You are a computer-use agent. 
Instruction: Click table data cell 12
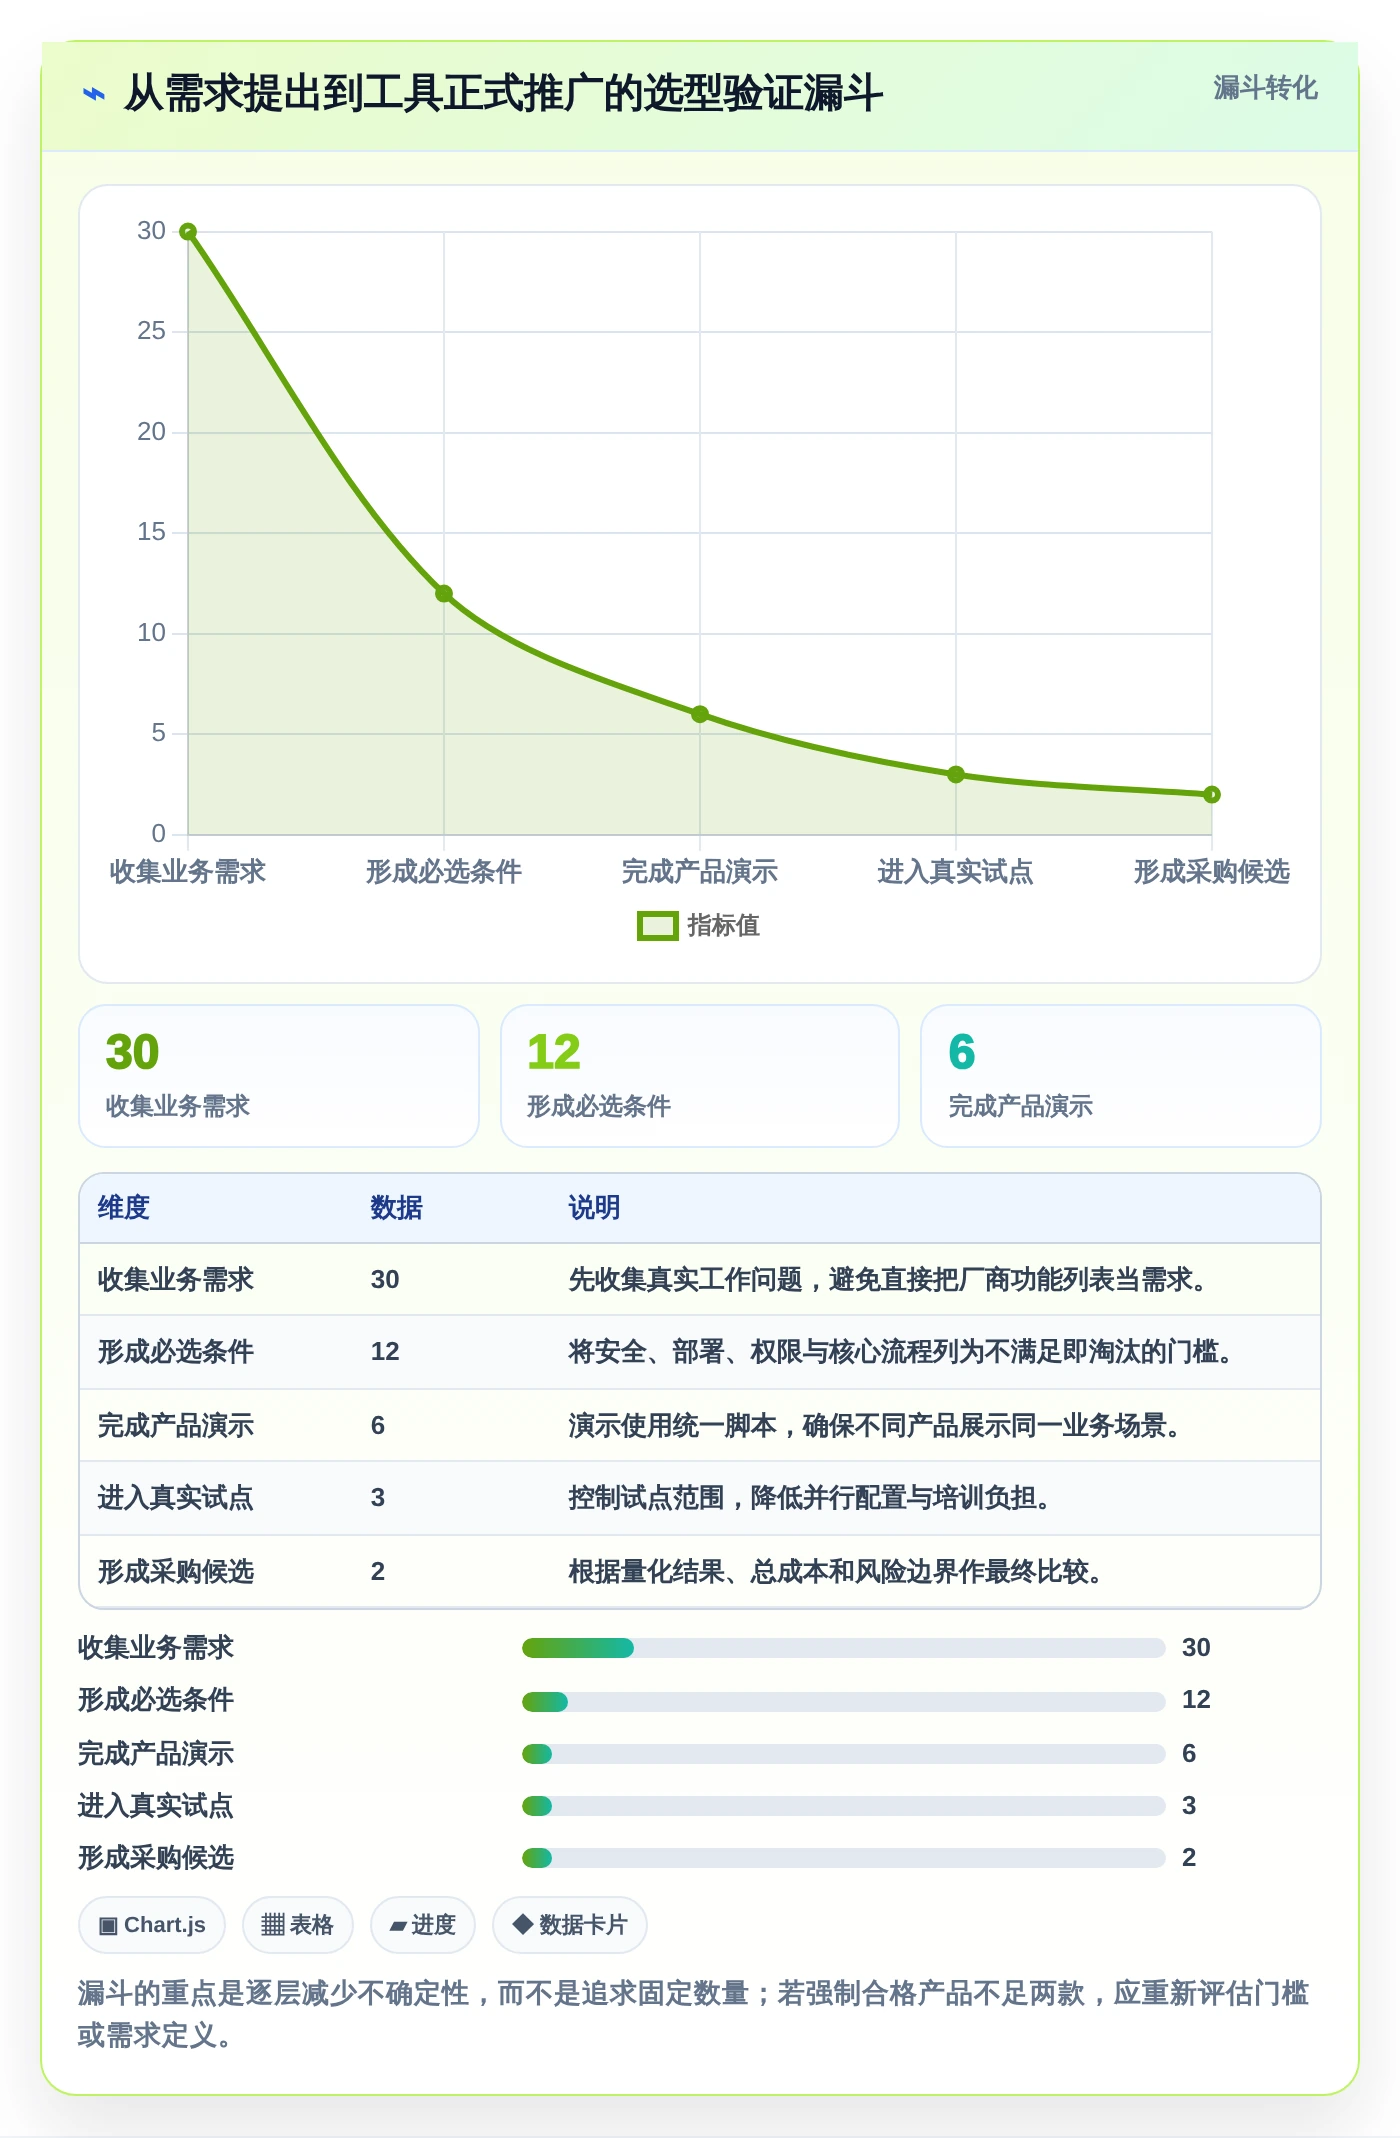click(x=385, y=1352)
